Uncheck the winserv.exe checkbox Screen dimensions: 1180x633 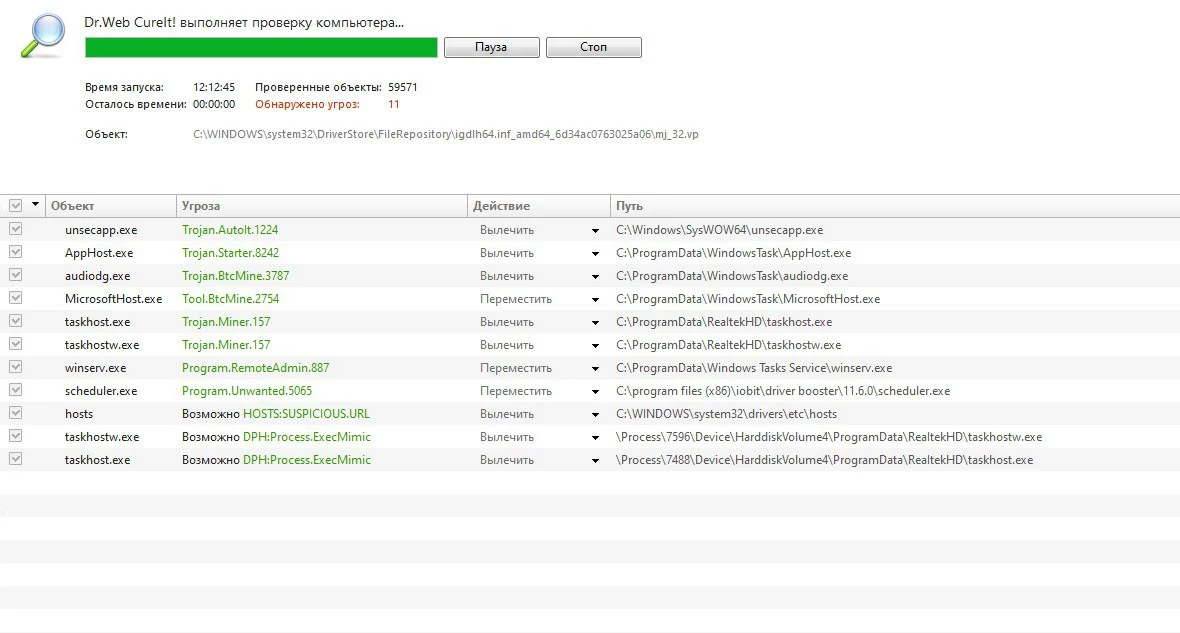[x=15, y=367]
